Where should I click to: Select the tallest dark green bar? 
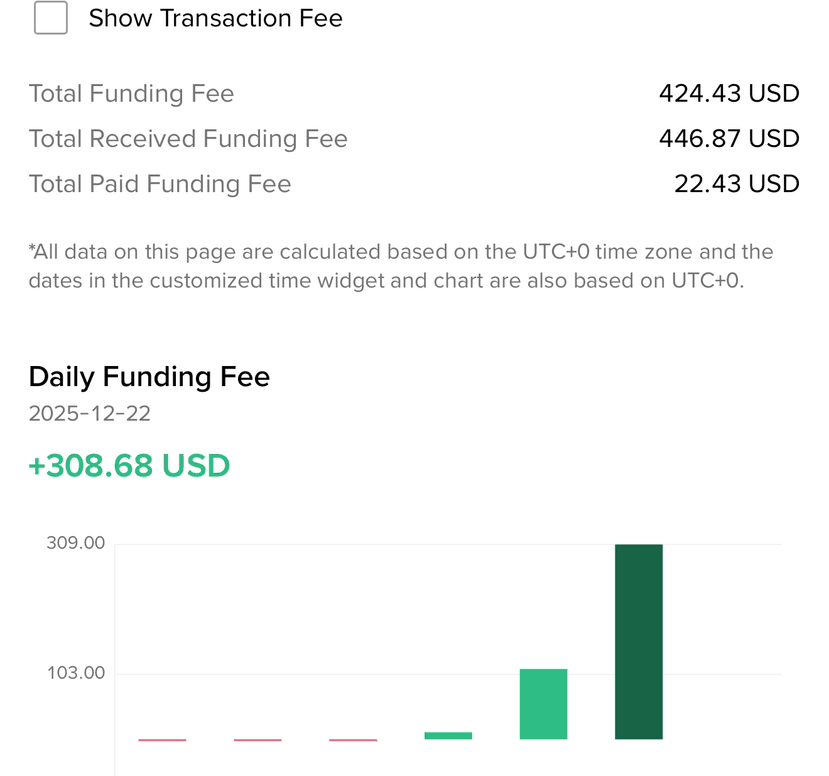click(639, 642)
